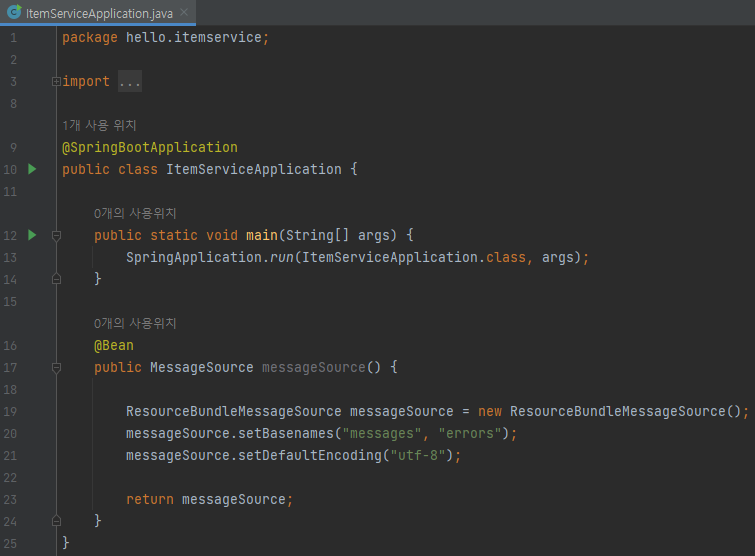
Task: Click the Java class icon in the tab
Action: coord(14,12)
